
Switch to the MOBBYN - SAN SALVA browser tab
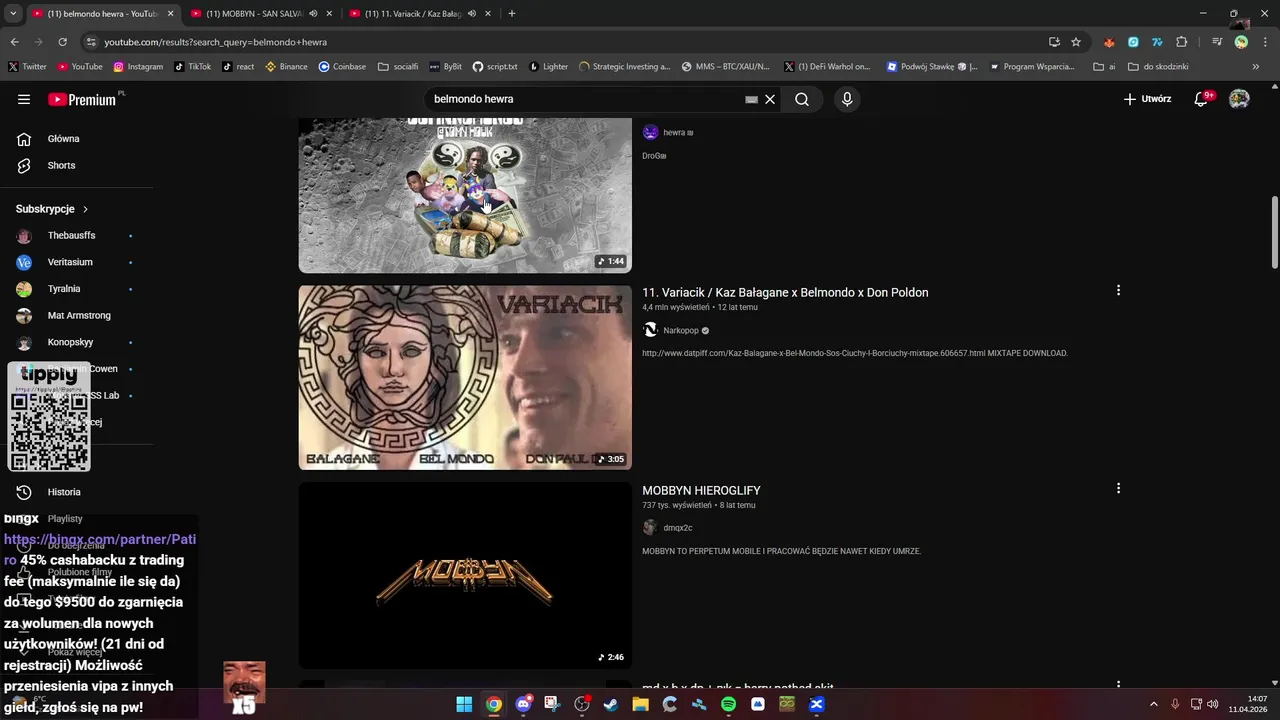[255, 14]
